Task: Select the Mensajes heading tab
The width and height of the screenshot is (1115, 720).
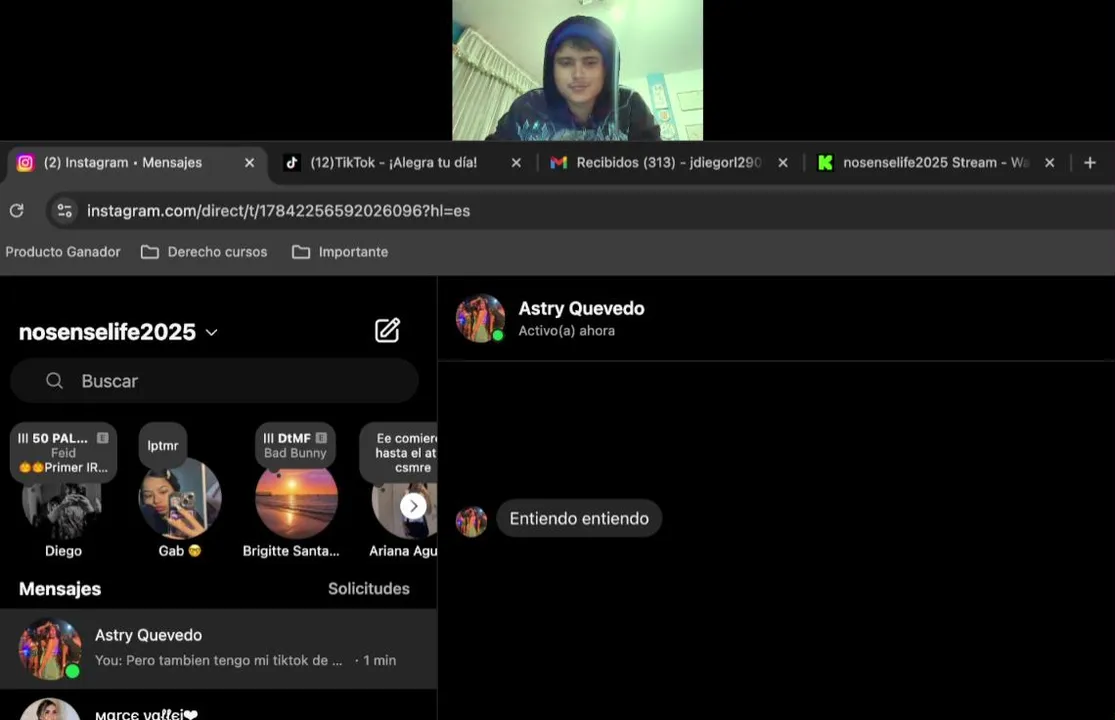Action: pyautogui.click(x=60, y=589)
